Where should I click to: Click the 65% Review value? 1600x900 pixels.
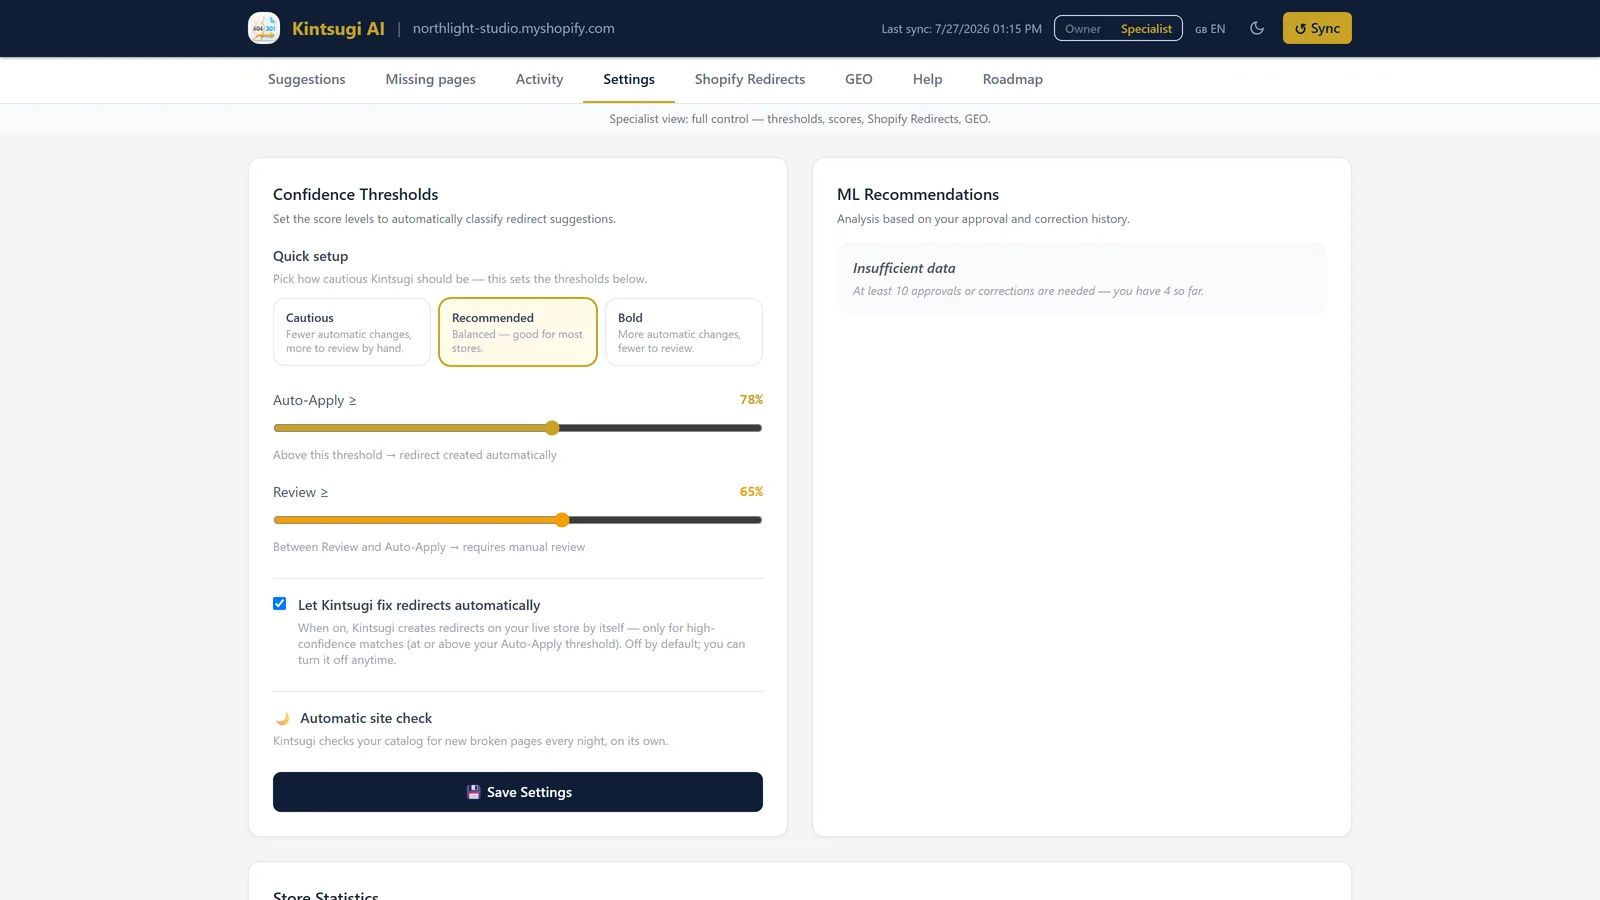pos(751,492)
